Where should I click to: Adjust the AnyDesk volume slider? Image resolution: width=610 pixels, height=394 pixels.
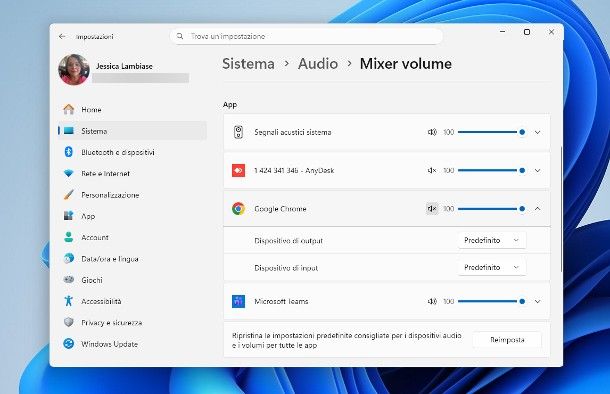[x=492, y=170]
